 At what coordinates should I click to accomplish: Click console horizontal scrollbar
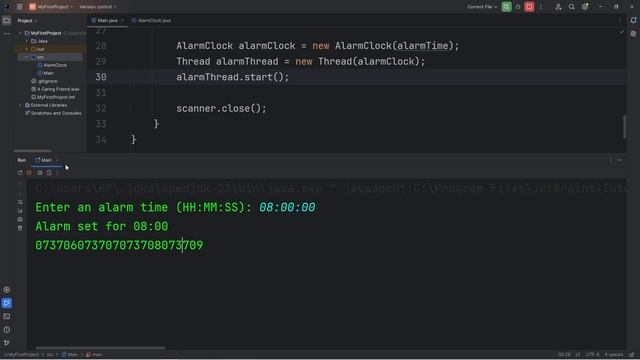pos(100,348)
